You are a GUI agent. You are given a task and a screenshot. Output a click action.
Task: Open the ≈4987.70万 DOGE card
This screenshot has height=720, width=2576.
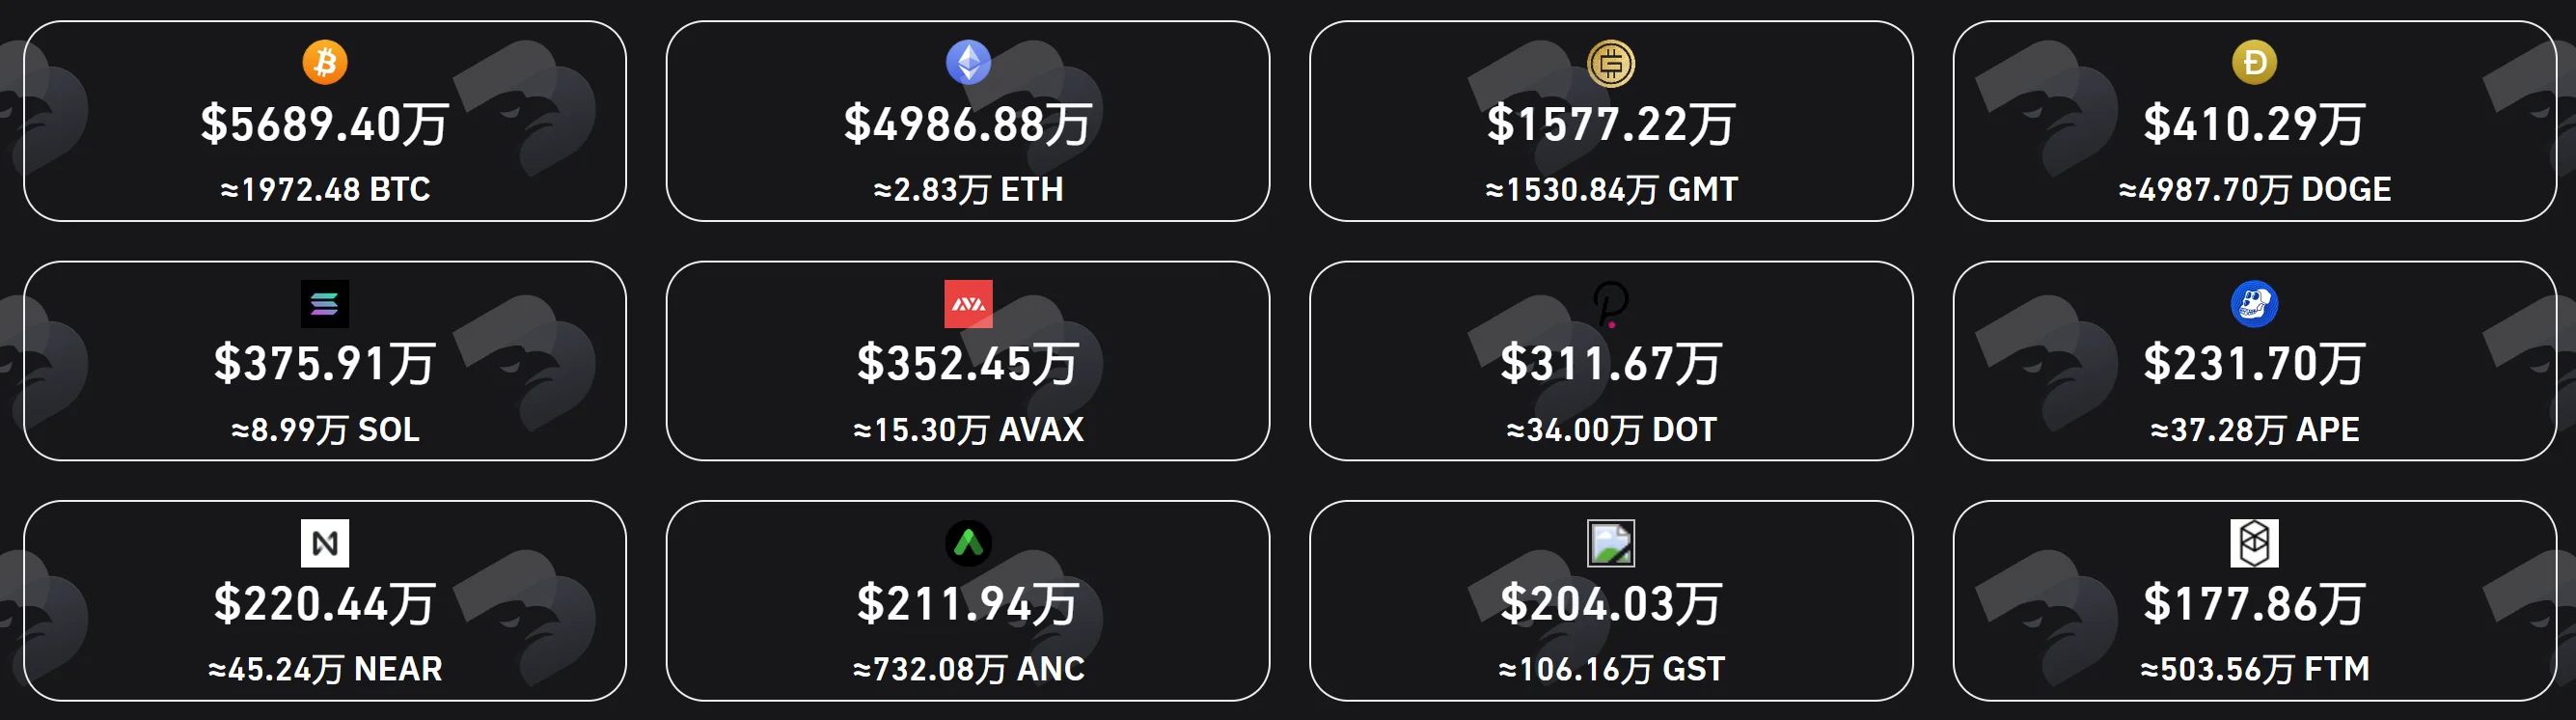coord(2254,121)
